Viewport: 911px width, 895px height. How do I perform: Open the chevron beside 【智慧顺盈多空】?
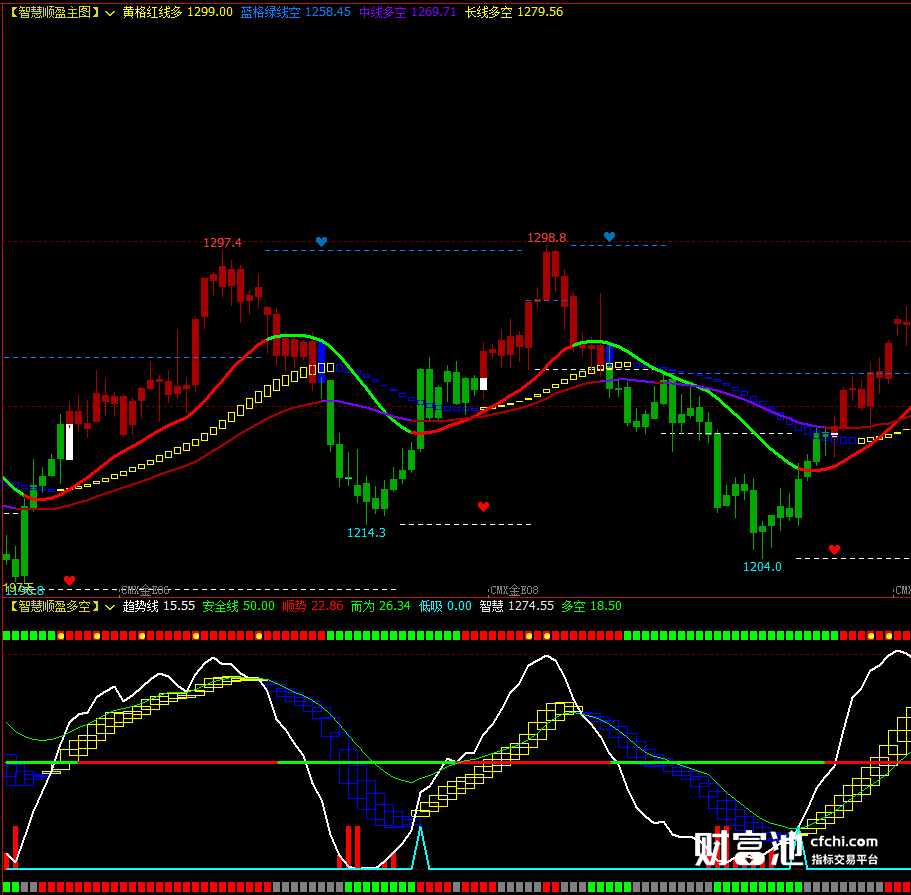pos(110,607)
